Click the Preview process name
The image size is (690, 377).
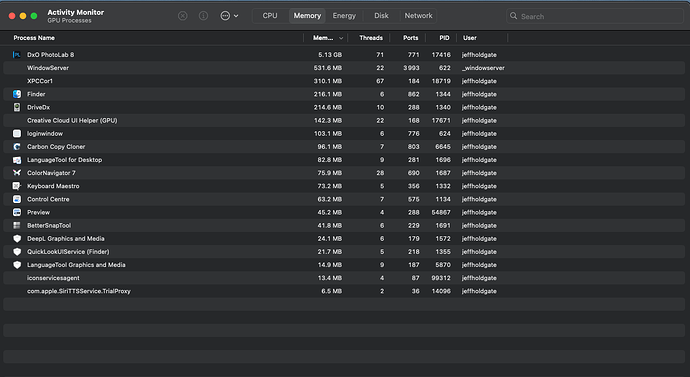[38, 212]
